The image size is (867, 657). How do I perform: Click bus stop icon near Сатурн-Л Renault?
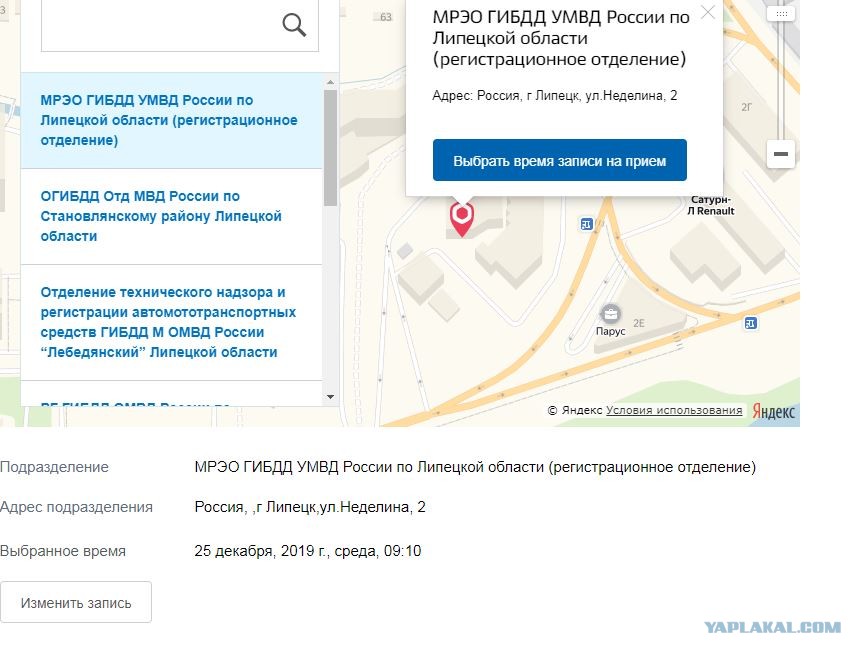587,224
